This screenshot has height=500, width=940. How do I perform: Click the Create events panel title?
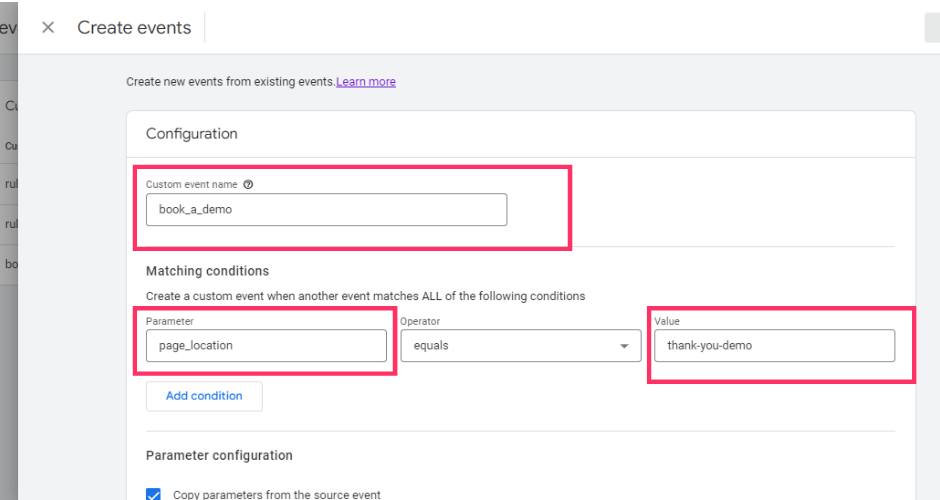[x=134, y=28]
